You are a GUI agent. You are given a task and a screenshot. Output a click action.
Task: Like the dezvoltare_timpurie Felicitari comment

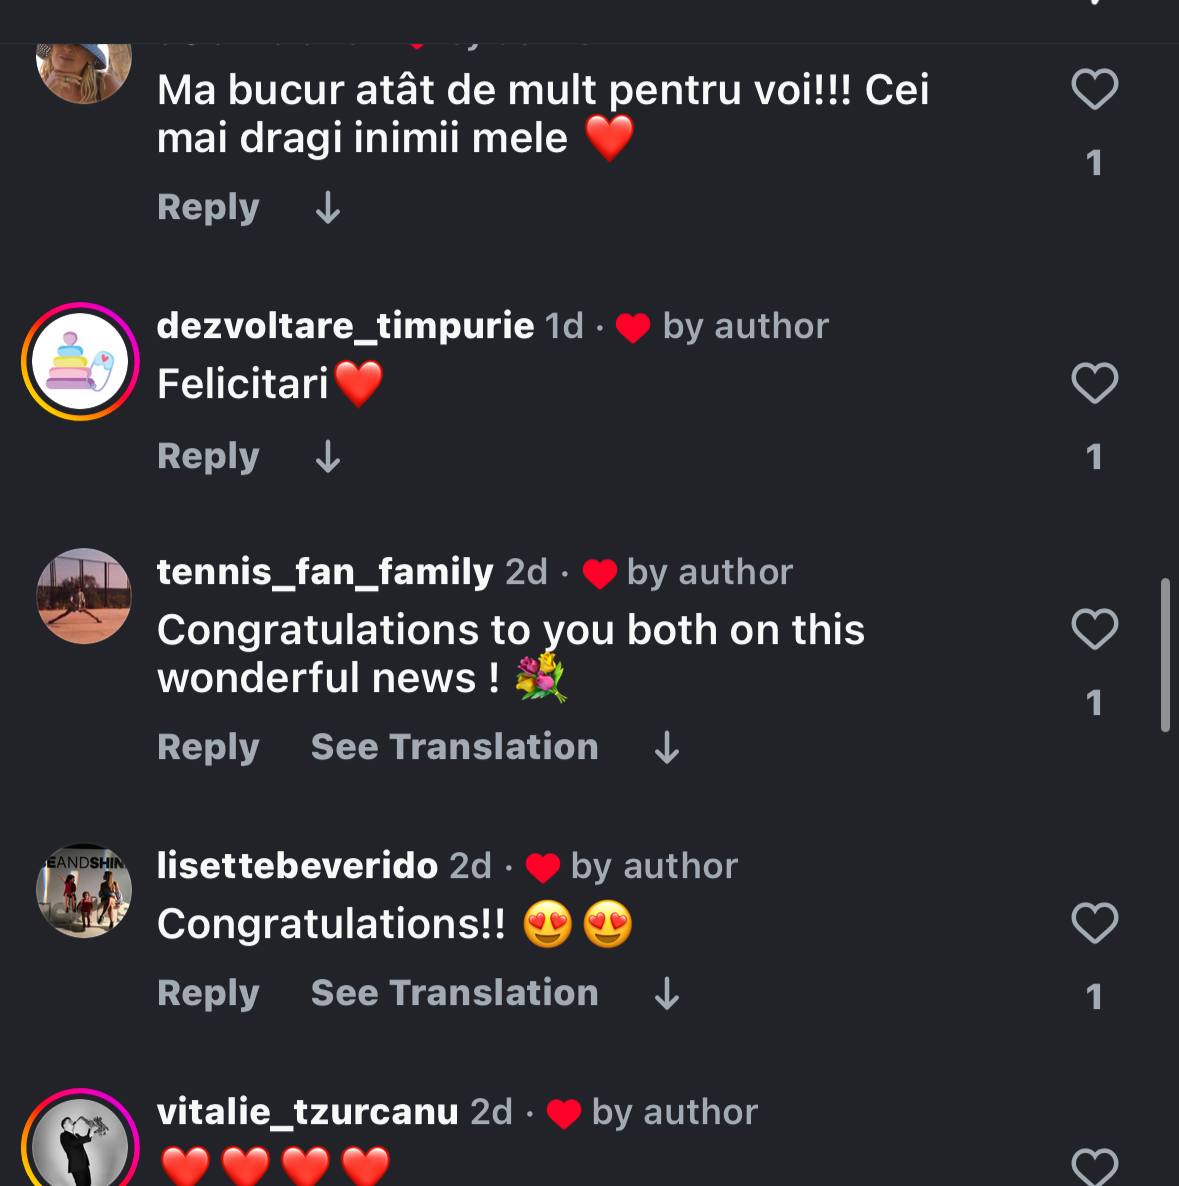(x=1094, y=384)
